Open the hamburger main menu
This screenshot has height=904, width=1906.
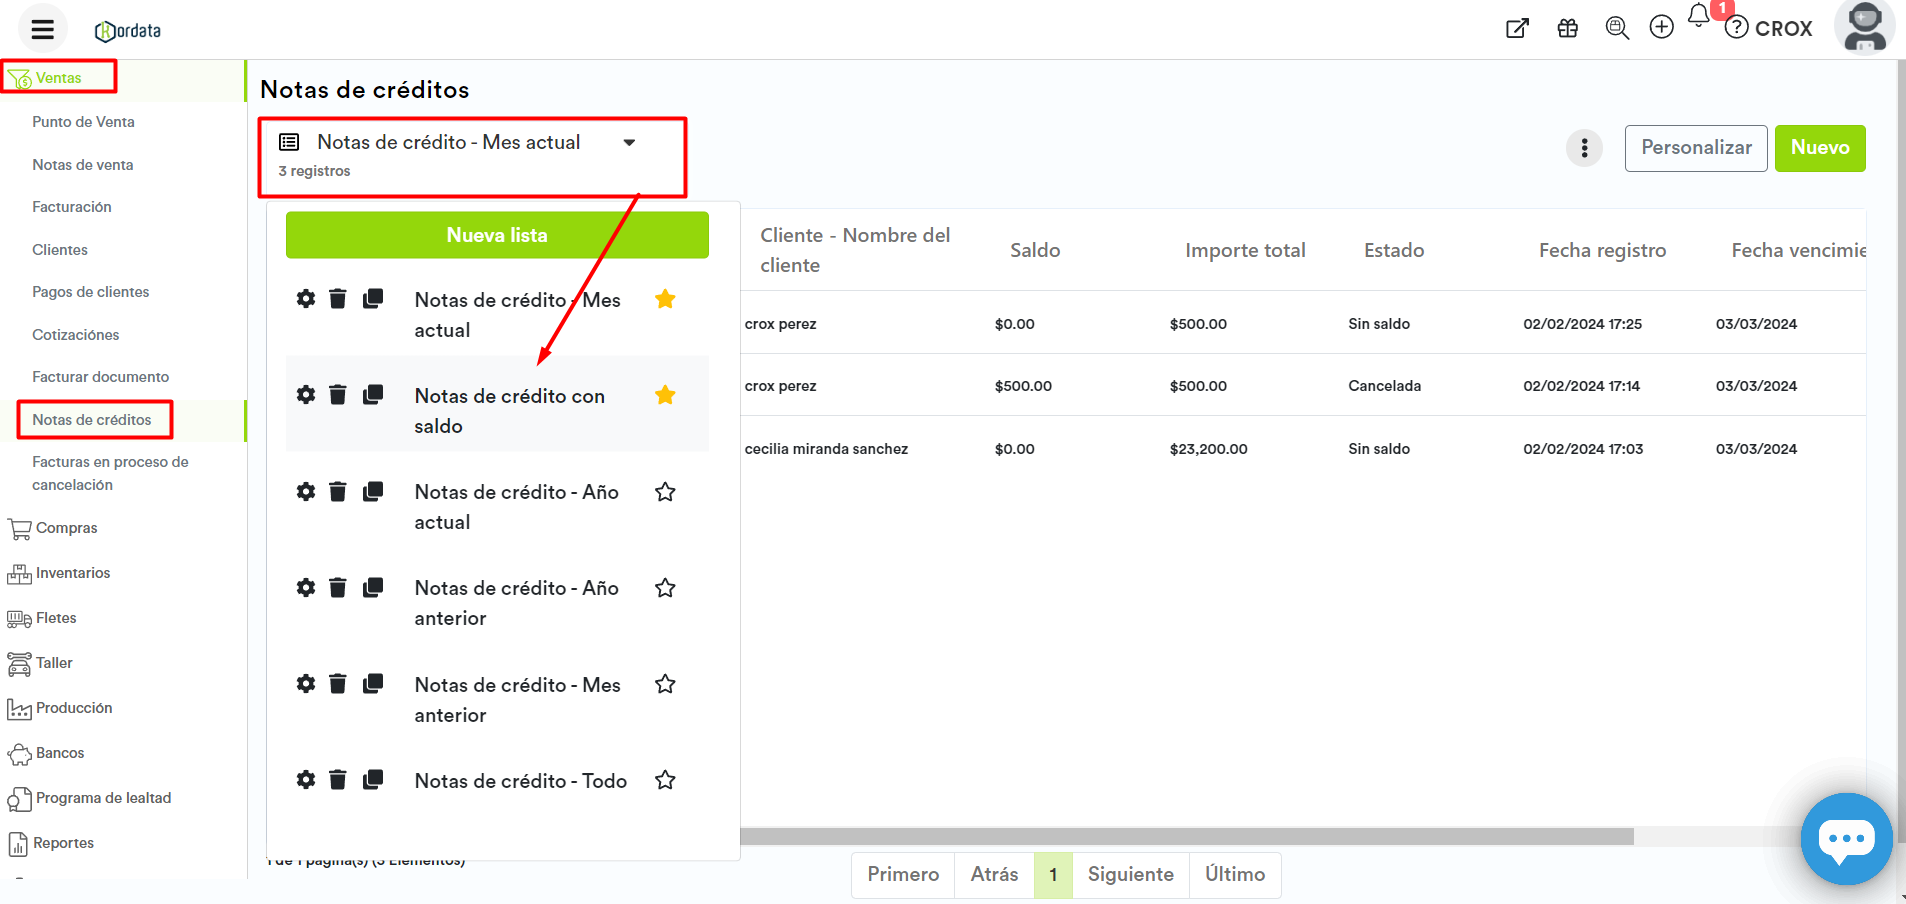tap(42, 29)
